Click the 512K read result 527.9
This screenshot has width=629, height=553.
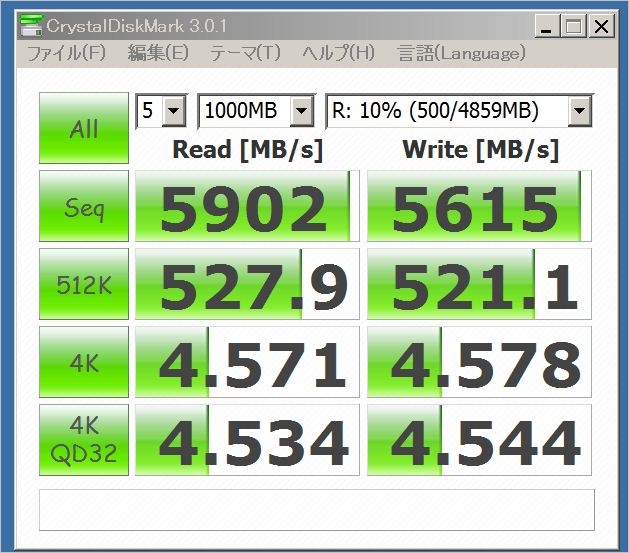247,284
